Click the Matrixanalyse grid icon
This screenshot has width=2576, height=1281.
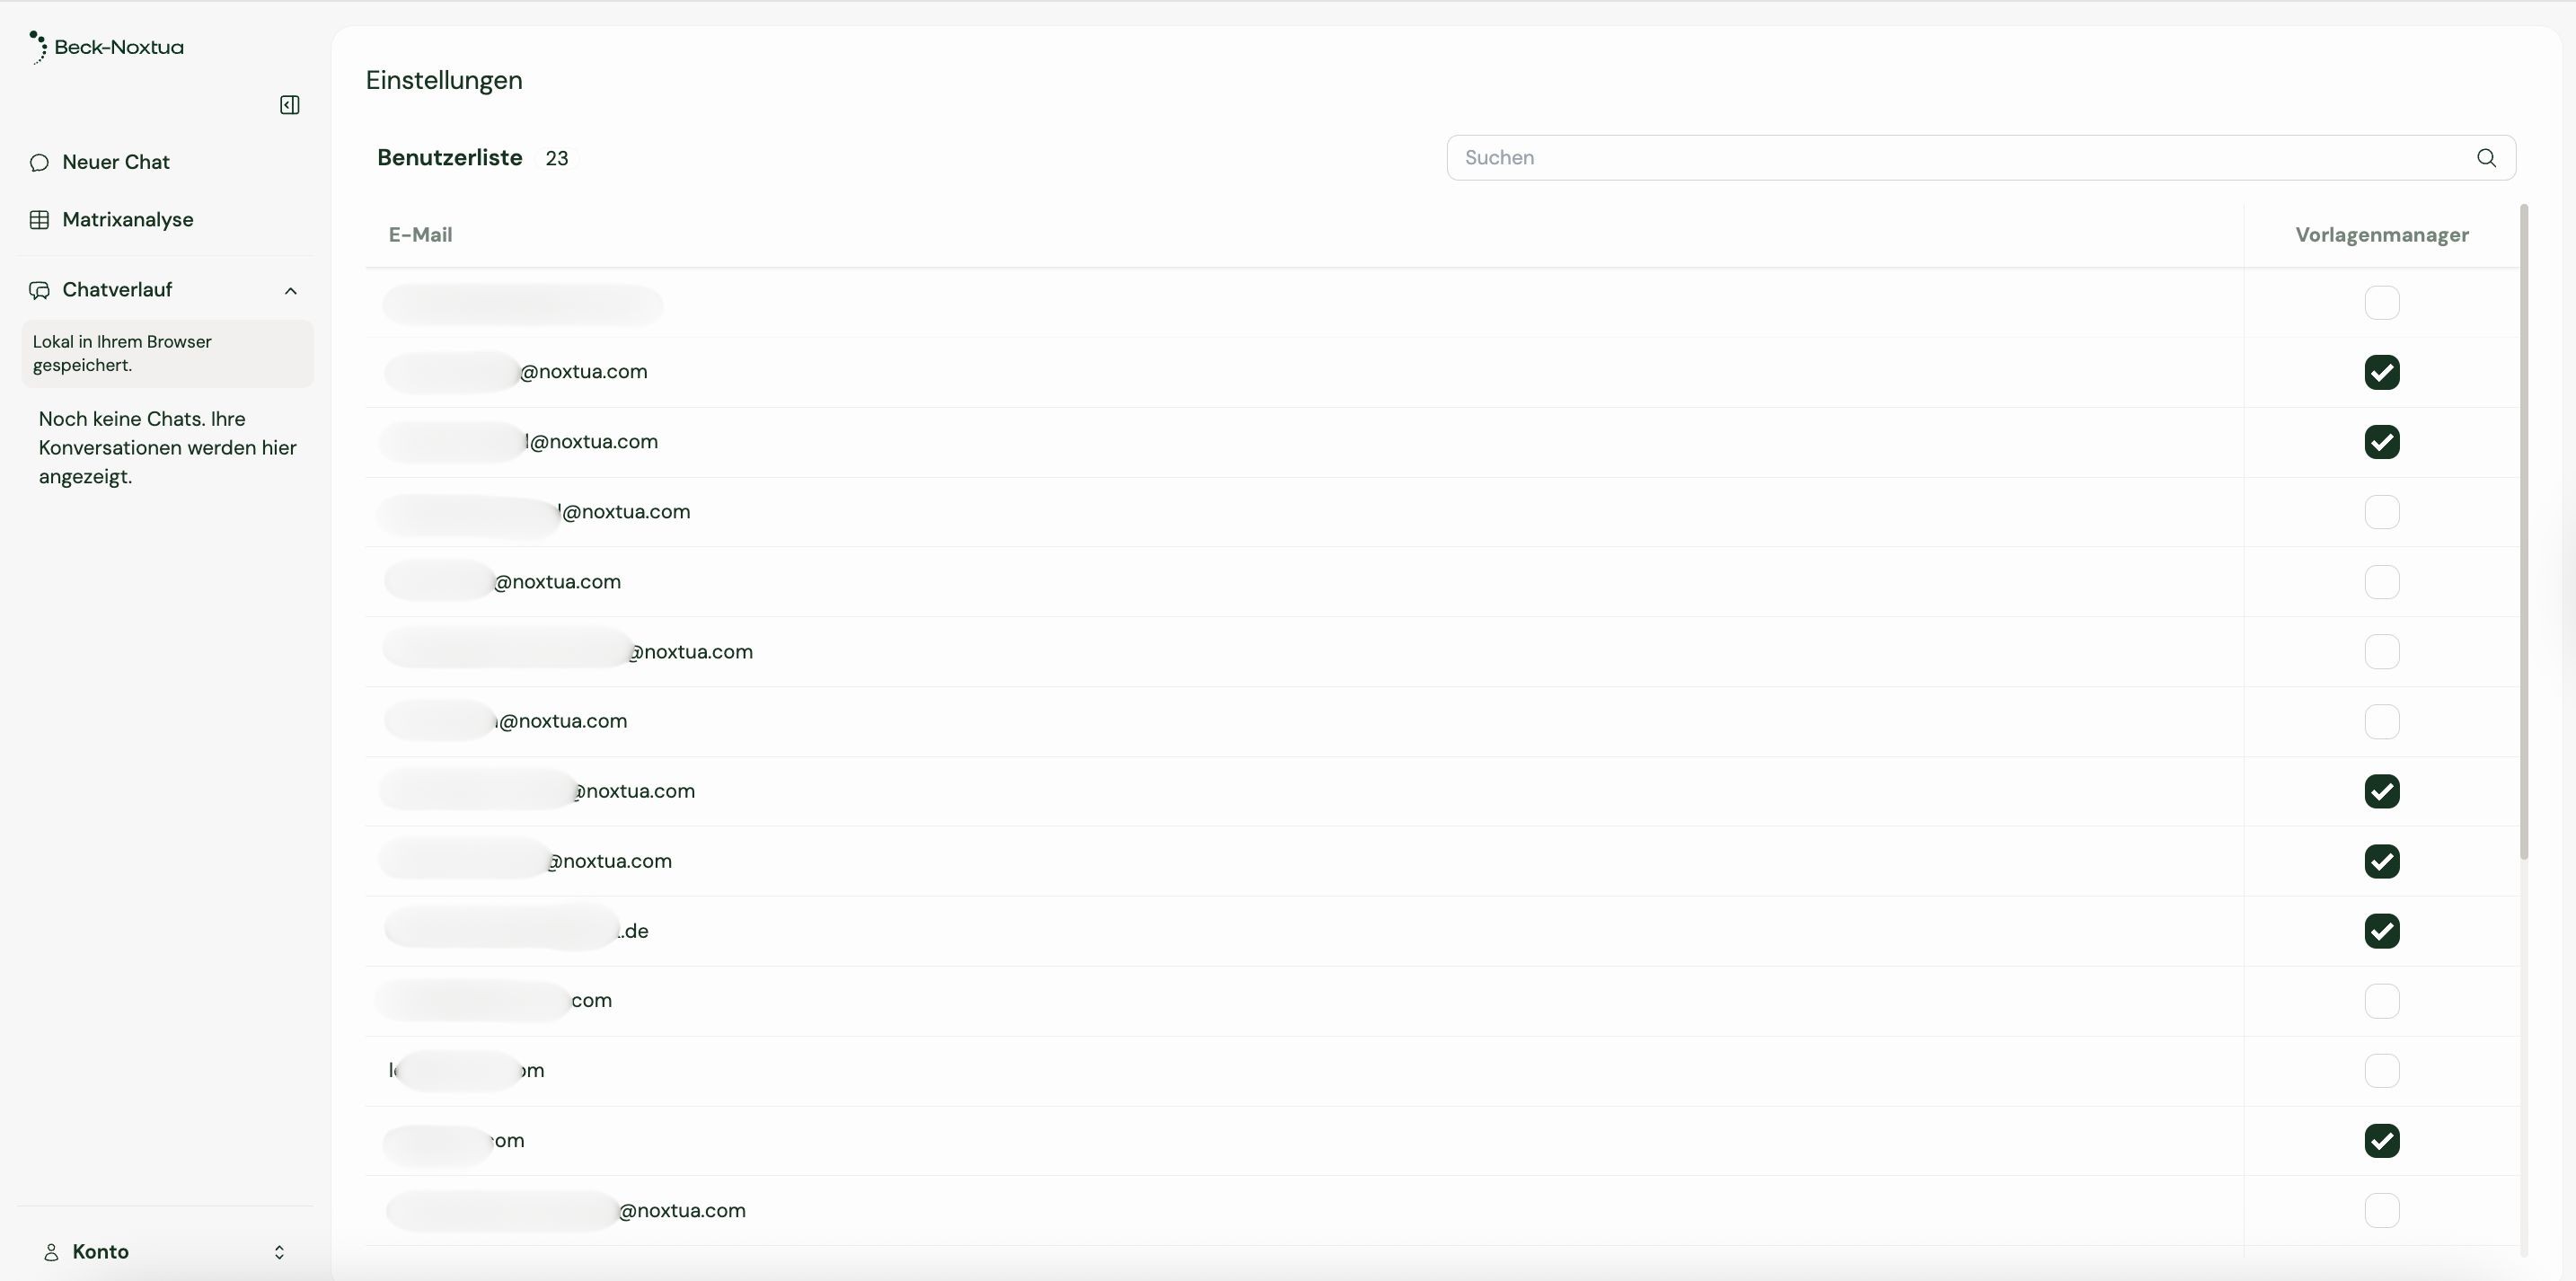point(39,220)
